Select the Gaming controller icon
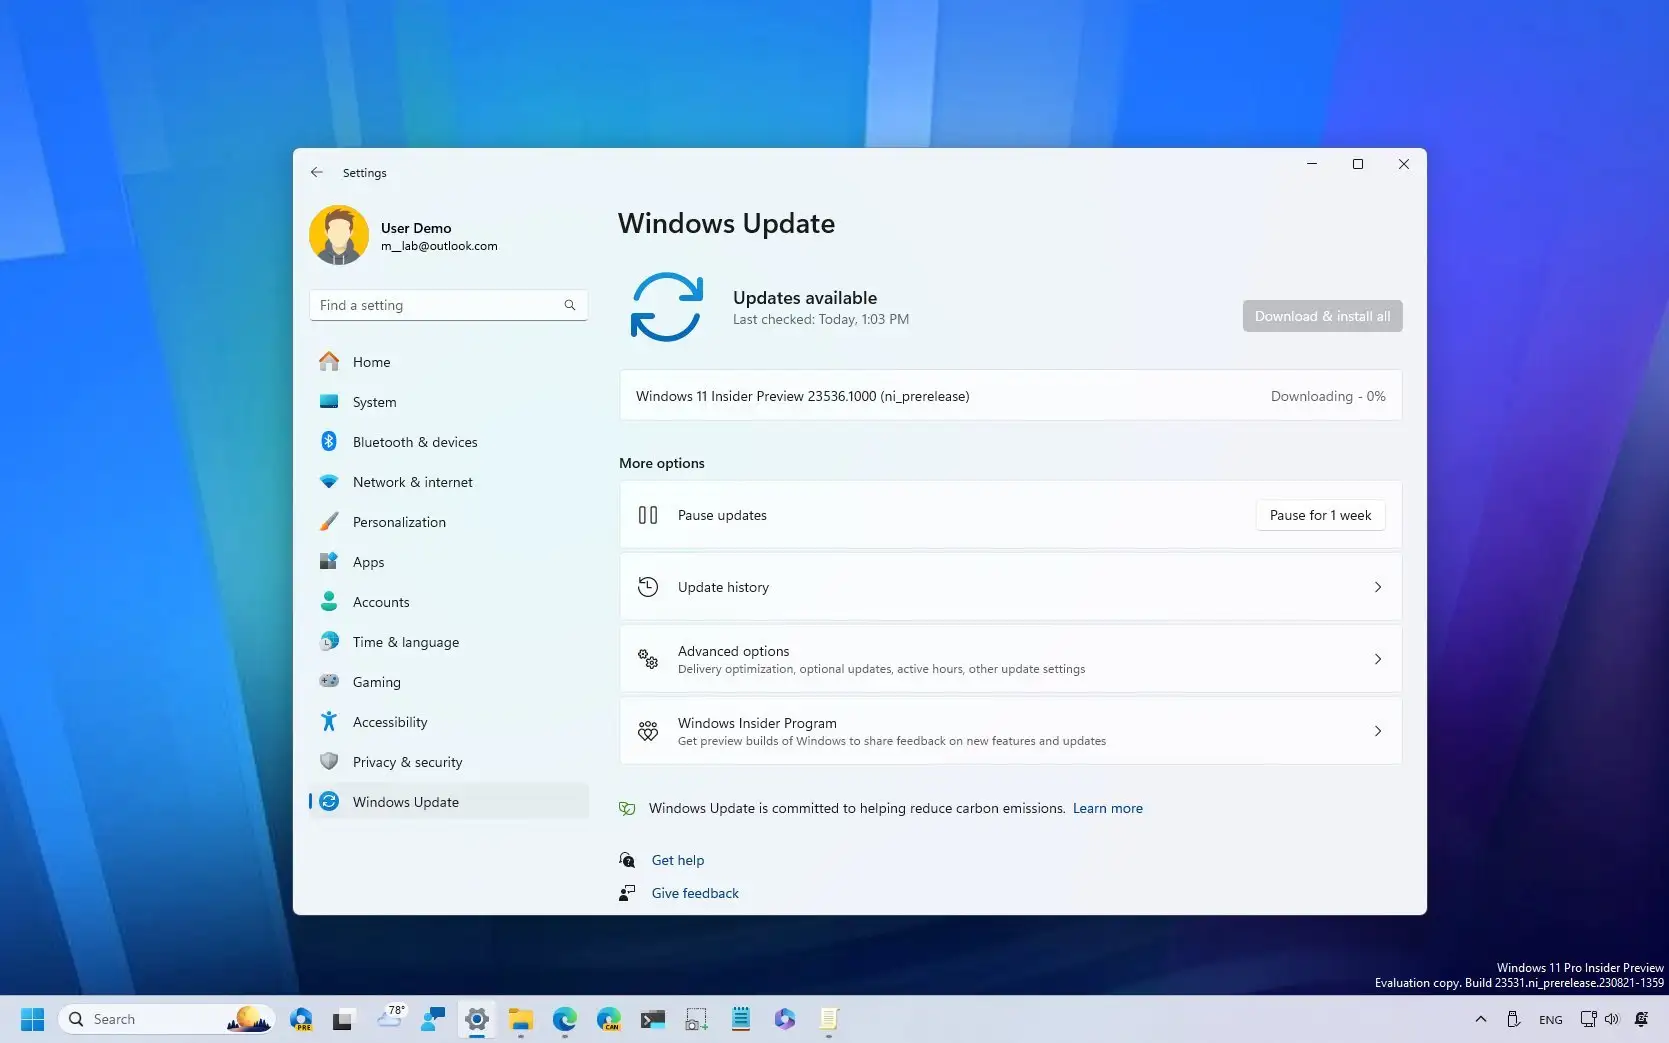Screen dimensions: 1669x1043 tap(330, 682)
